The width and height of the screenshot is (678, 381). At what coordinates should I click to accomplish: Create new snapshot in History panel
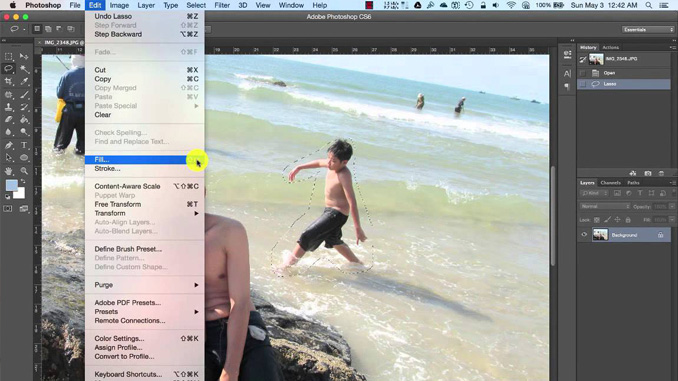(648, 173)
